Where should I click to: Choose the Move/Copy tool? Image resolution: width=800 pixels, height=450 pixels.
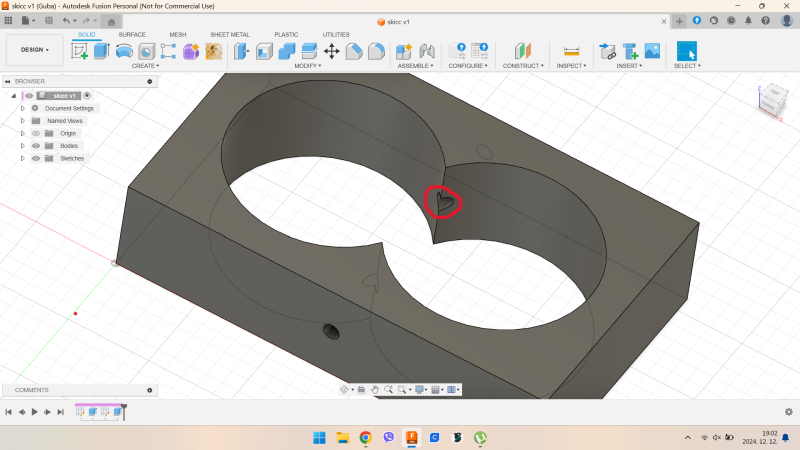tap(332, 51)
